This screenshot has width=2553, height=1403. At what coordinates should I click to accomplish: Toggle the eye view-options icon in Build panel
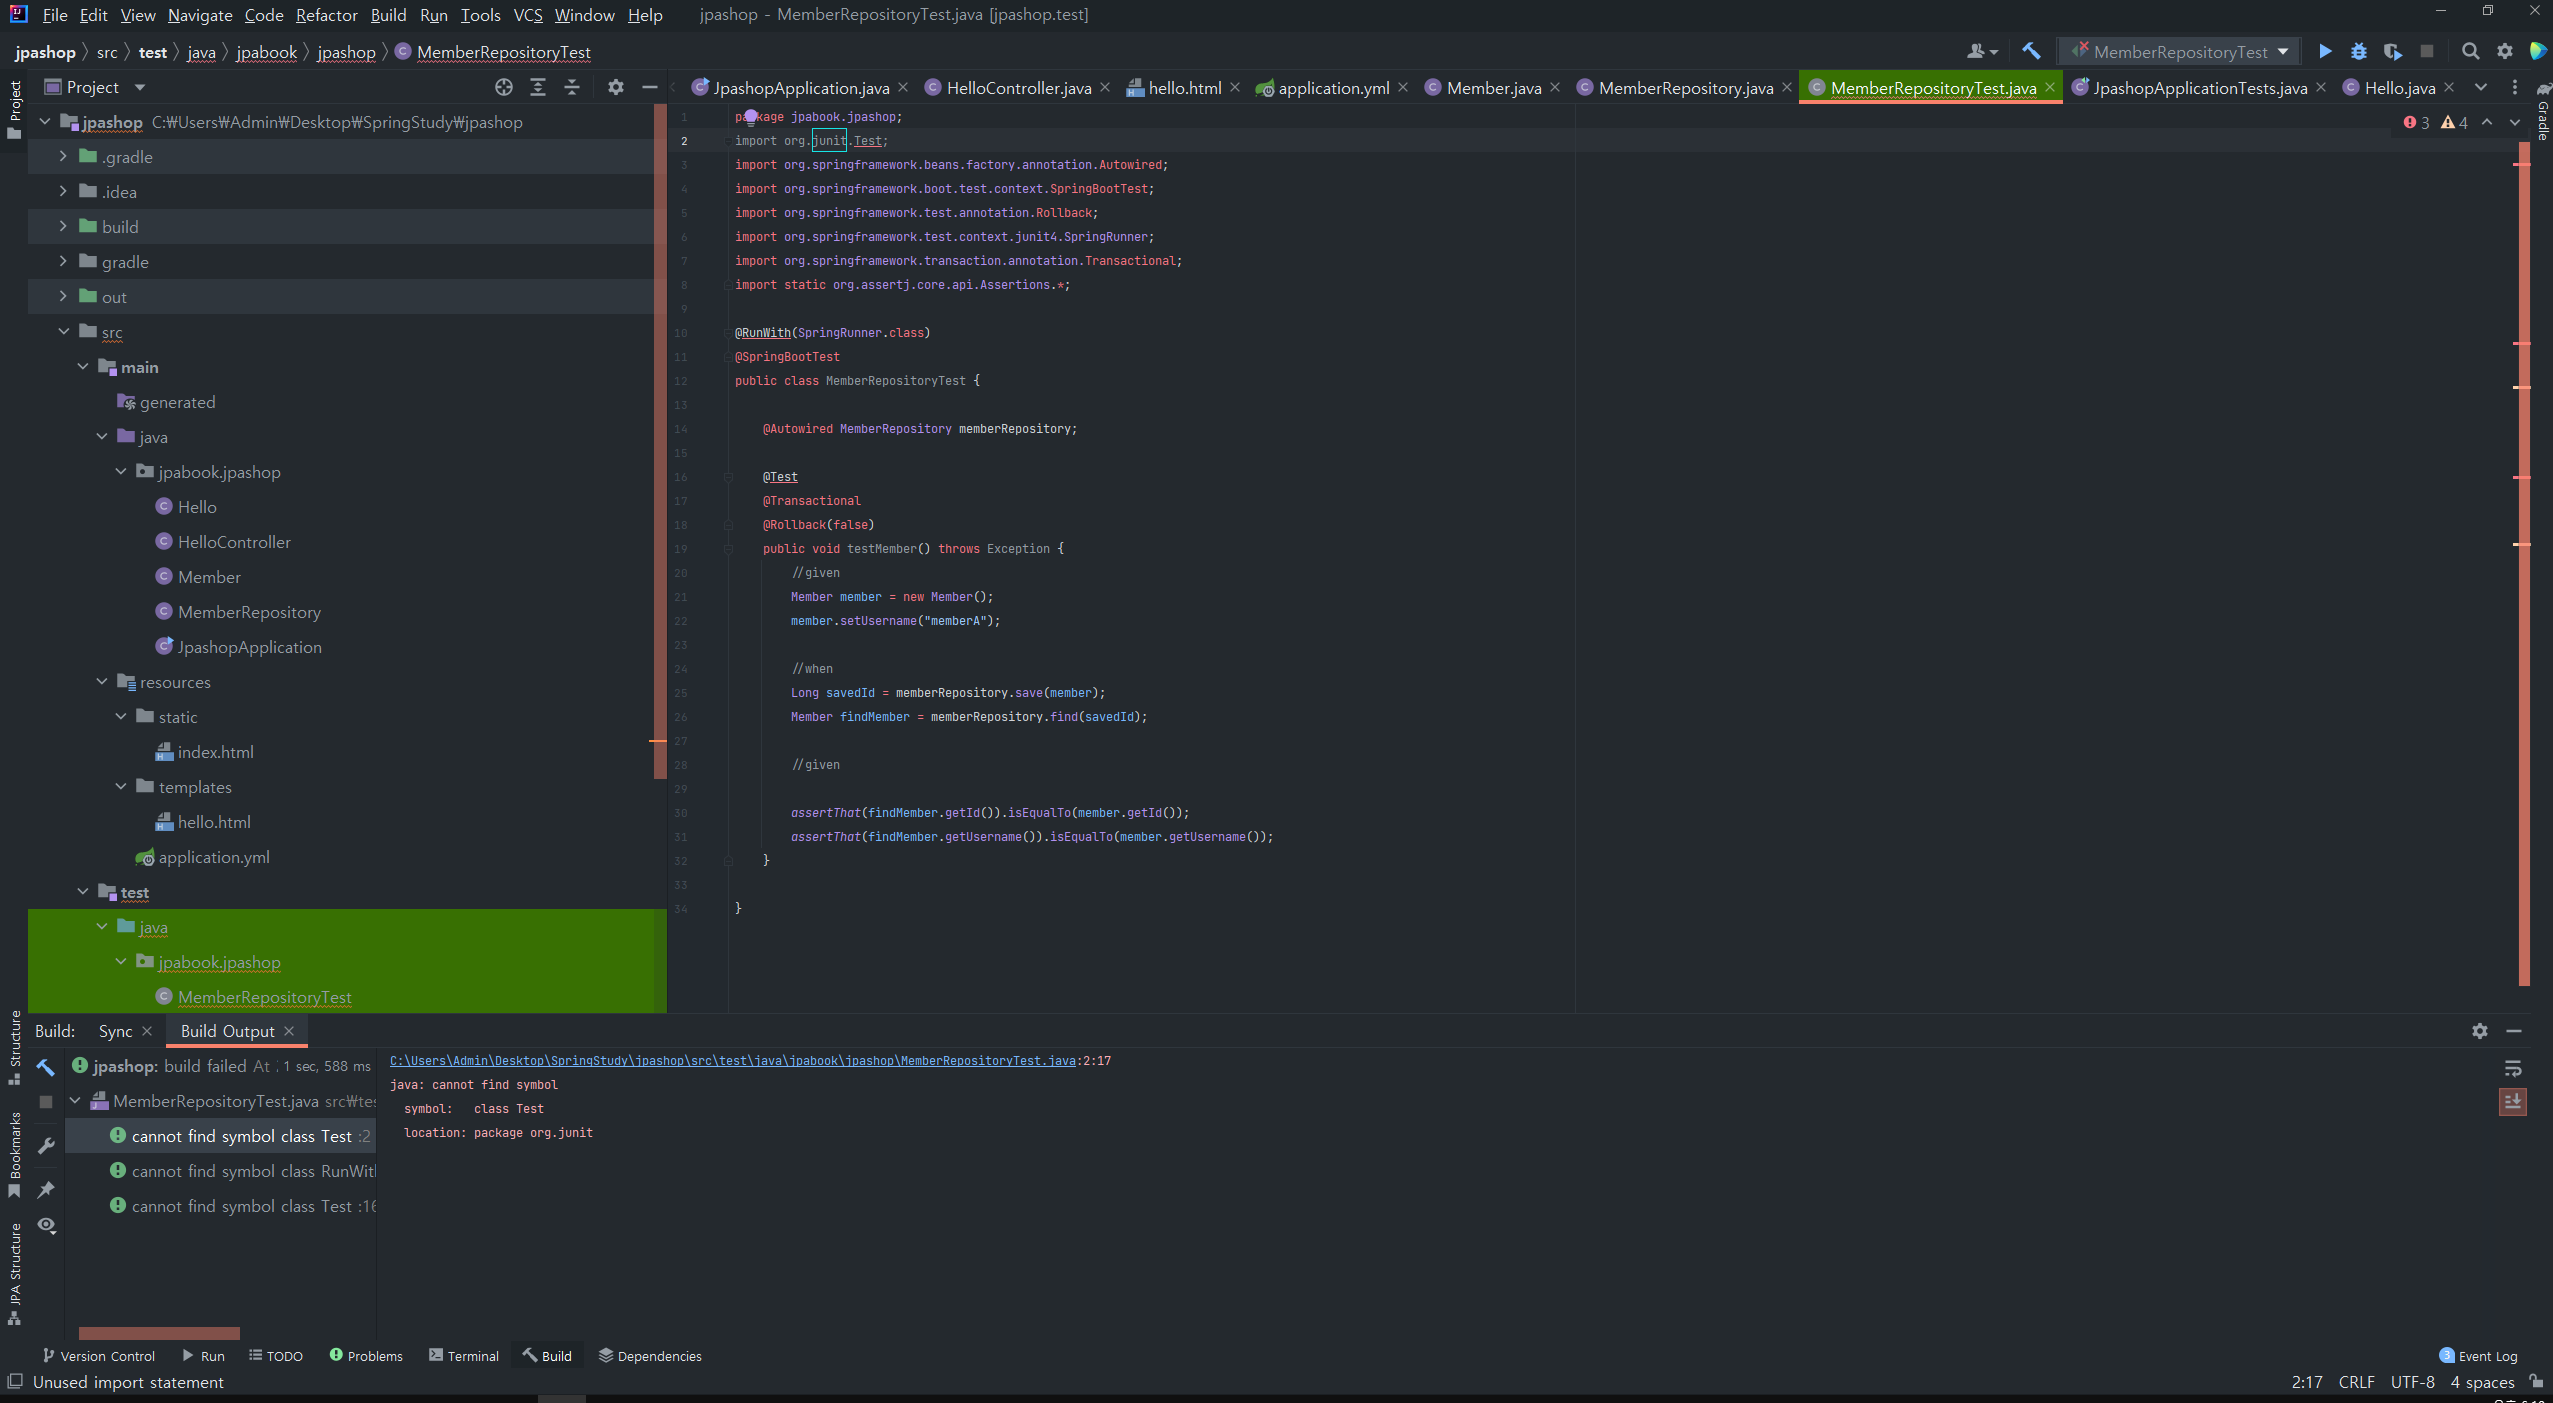(46, 1225)
